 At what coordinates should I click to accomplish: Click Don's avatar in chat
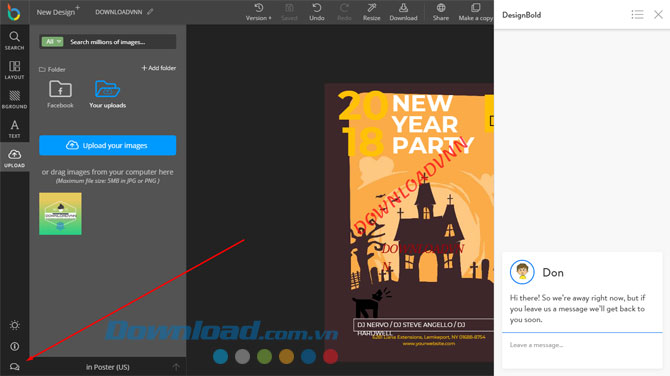522,272
